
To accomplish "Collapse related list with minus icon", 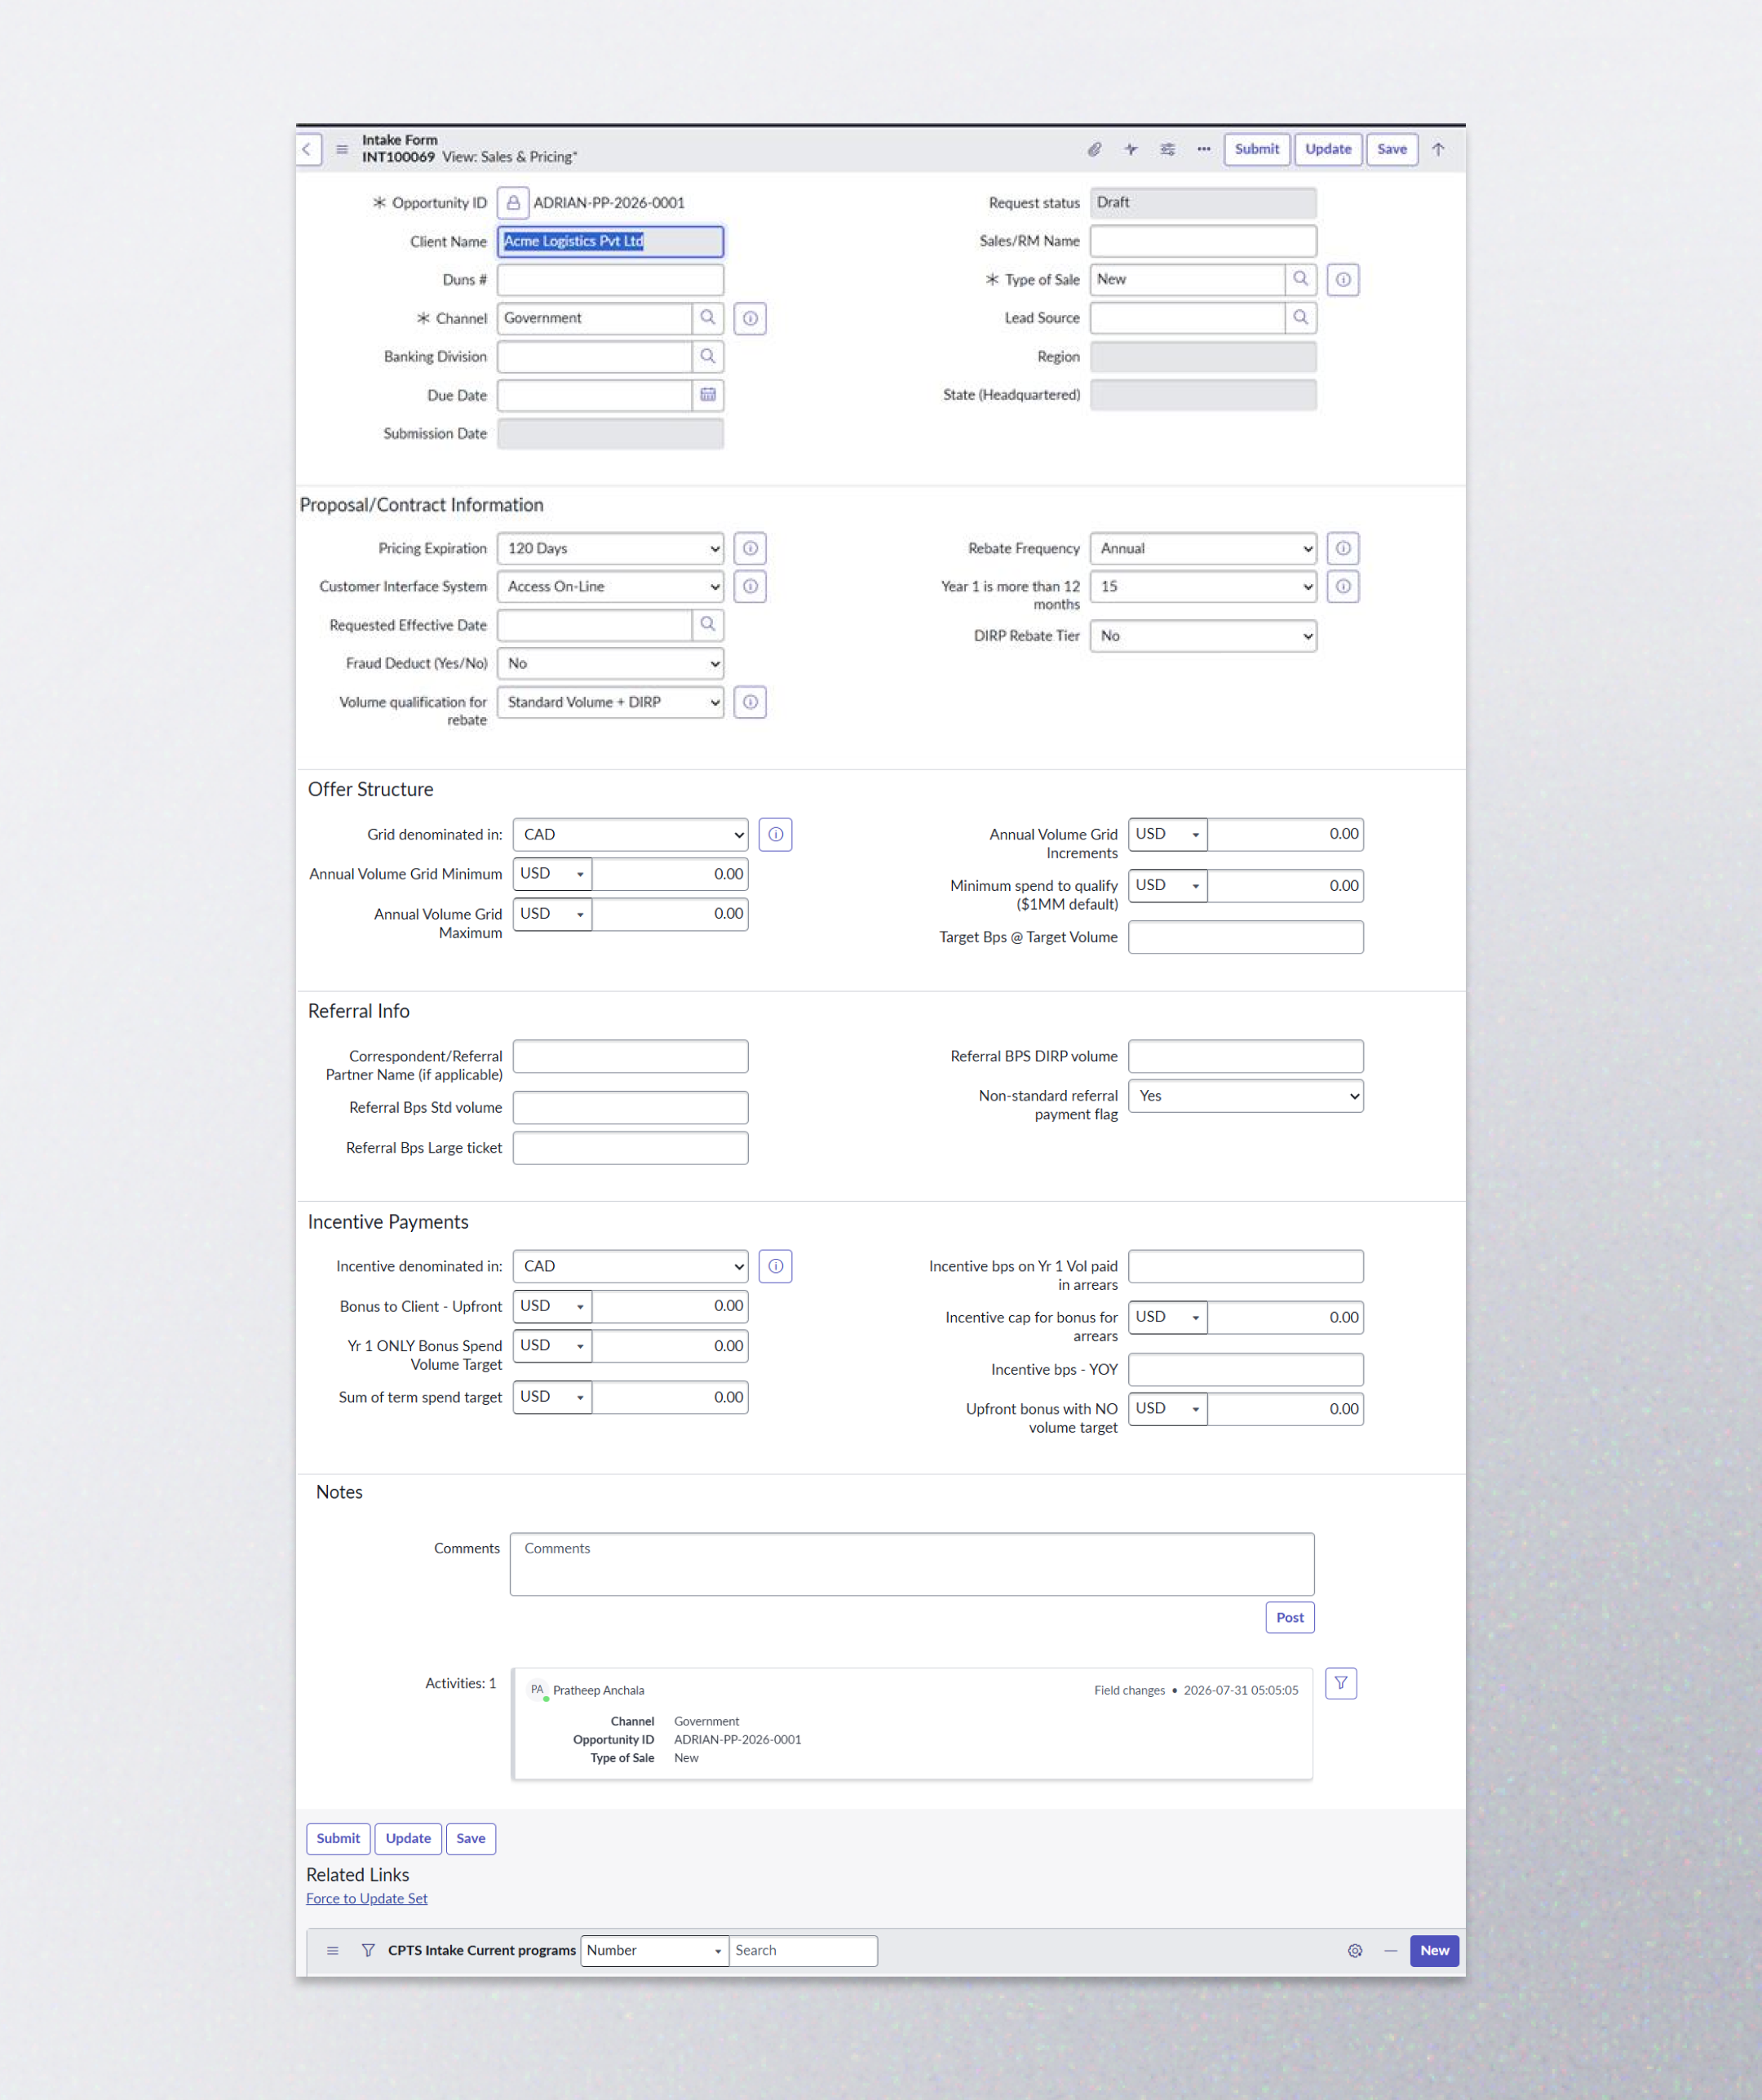I will 1391,1951.
